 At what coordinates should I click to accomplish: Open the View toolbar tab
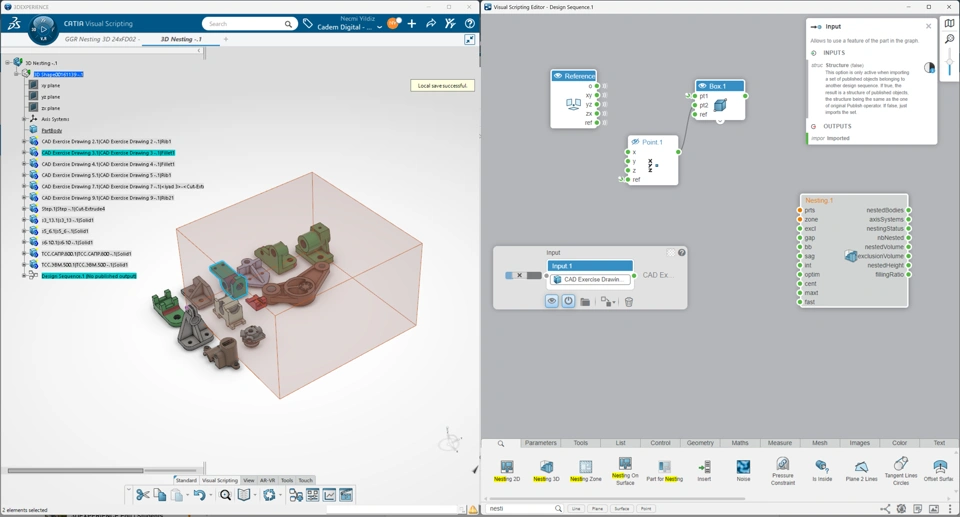pos(249,480)
